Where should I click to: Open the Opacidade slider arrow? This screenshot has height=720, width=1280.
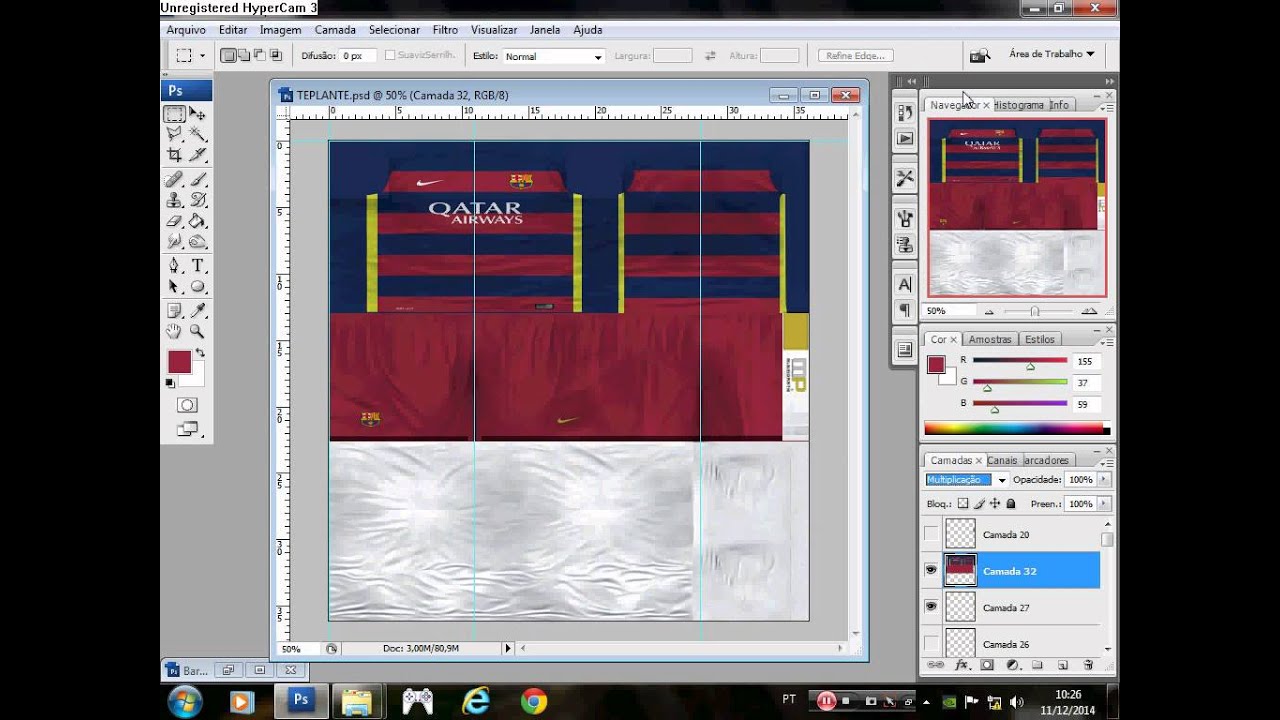tap(1104, 480)
